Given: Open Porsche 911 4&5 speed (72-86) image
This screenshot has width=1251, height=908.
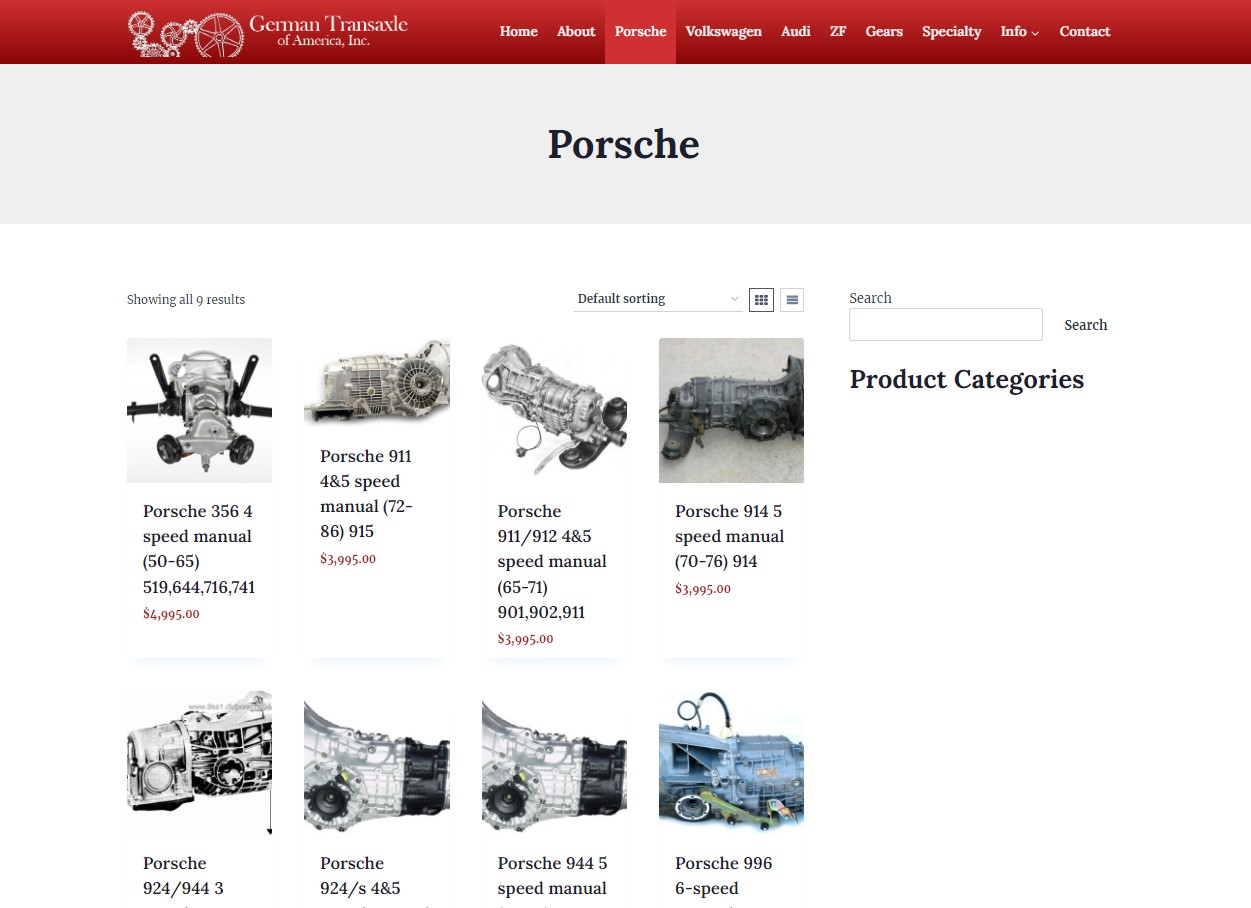Looking at the screenshot, I should (377, 383).
